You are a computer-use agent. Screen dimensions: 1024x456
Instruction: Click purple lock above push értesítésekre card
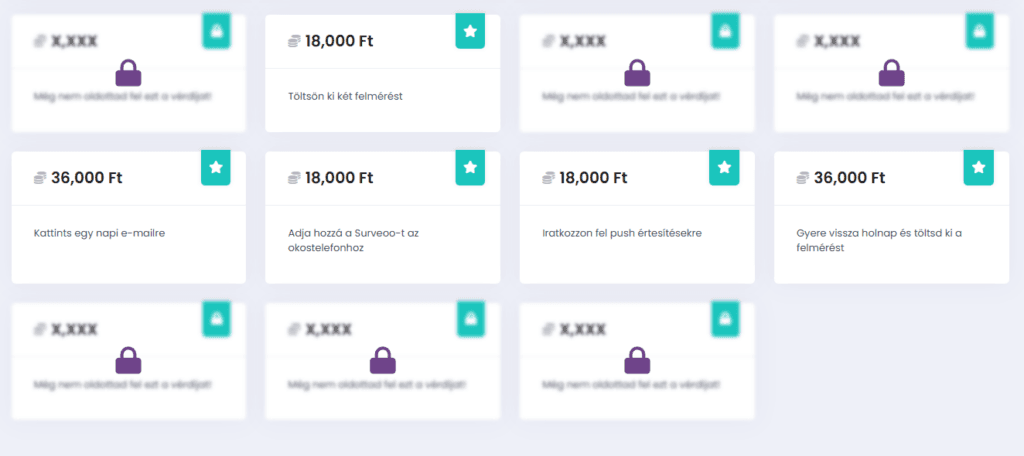(x=637, y=73)
